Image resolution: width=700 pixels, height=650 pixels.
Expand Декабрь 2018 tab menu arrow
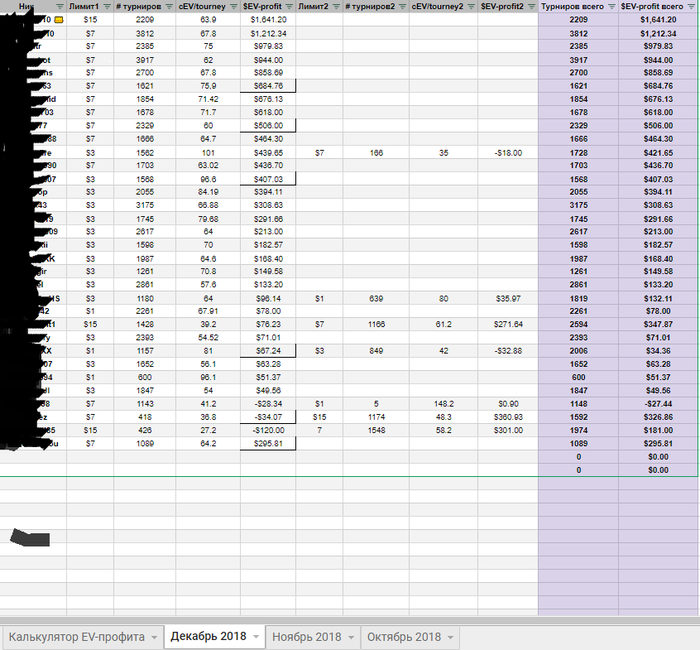click(x=256, y=637)
